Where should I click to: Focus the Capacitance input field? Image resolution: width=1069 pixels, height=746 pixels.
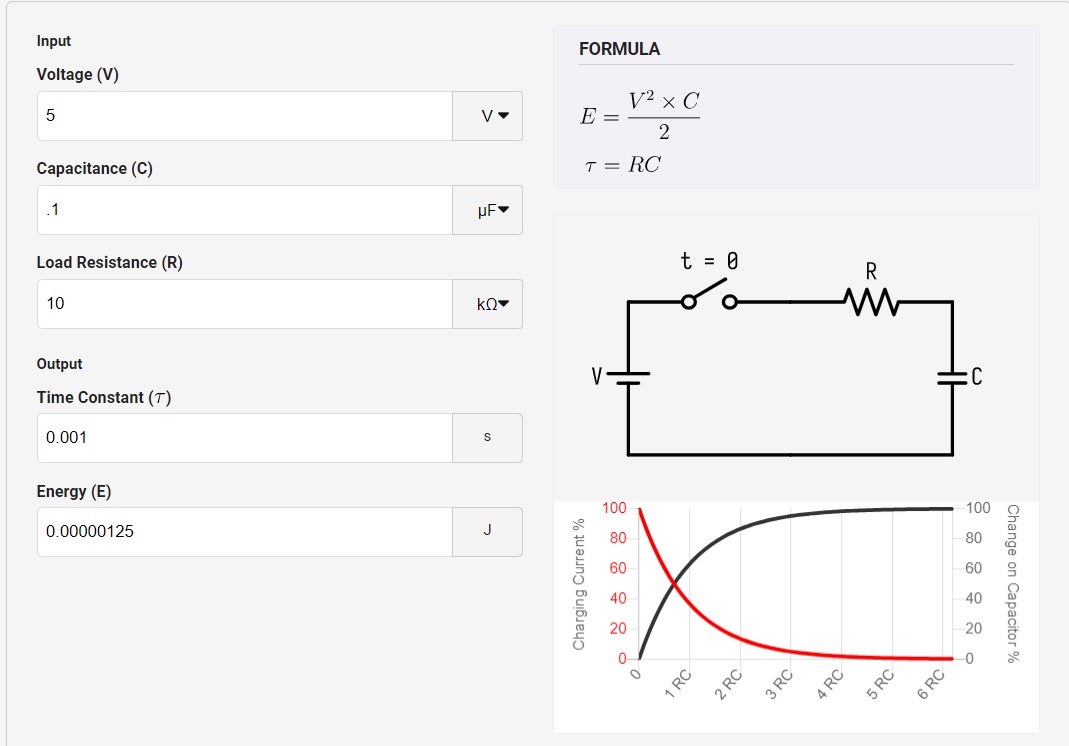(245, 210)
